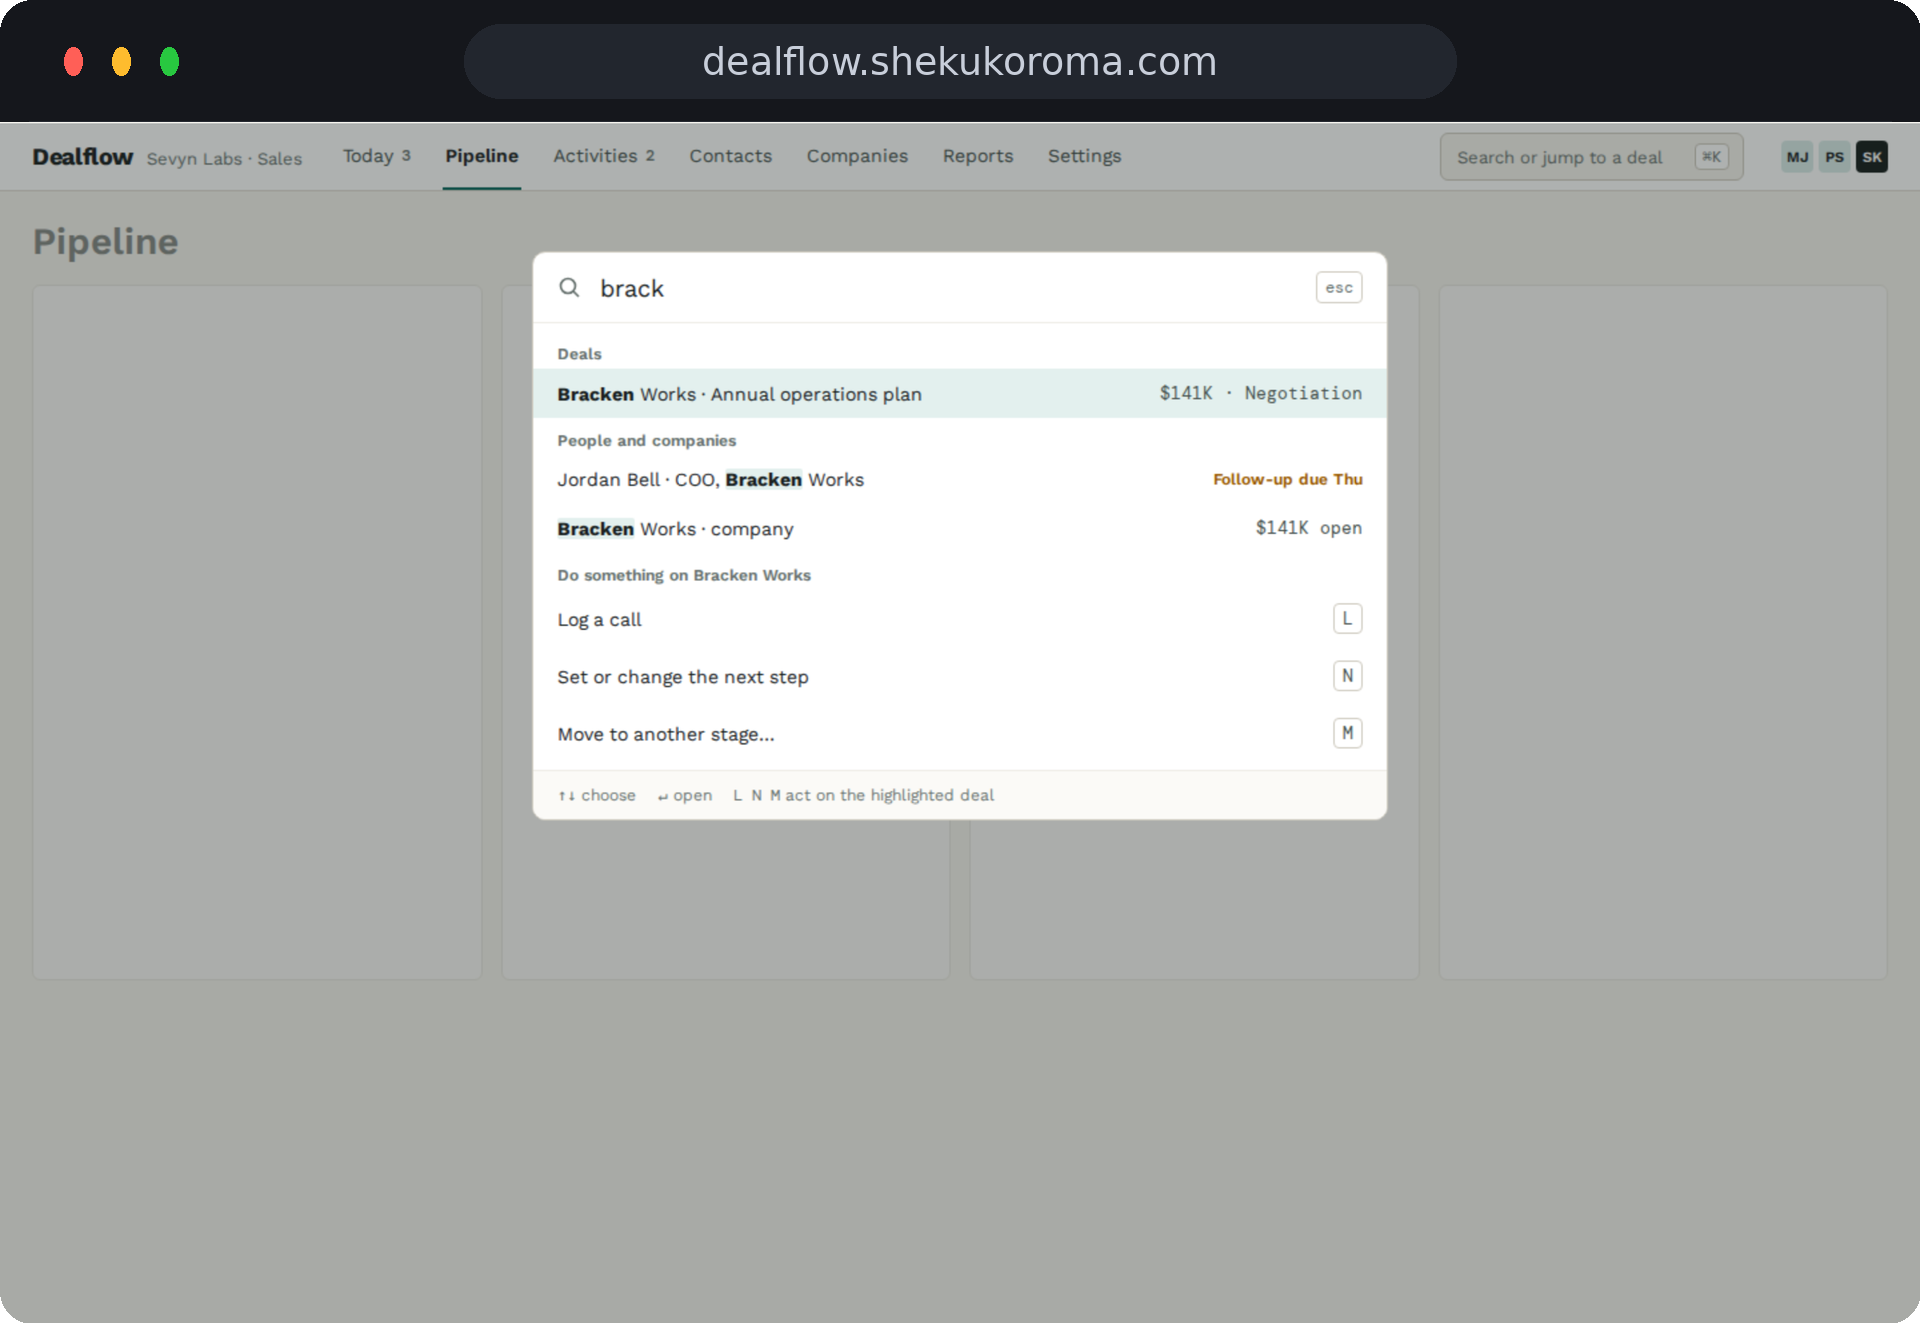Switch to the Today tab
The width and height of the screenshot is (1920, 1323).
point(377,156)
